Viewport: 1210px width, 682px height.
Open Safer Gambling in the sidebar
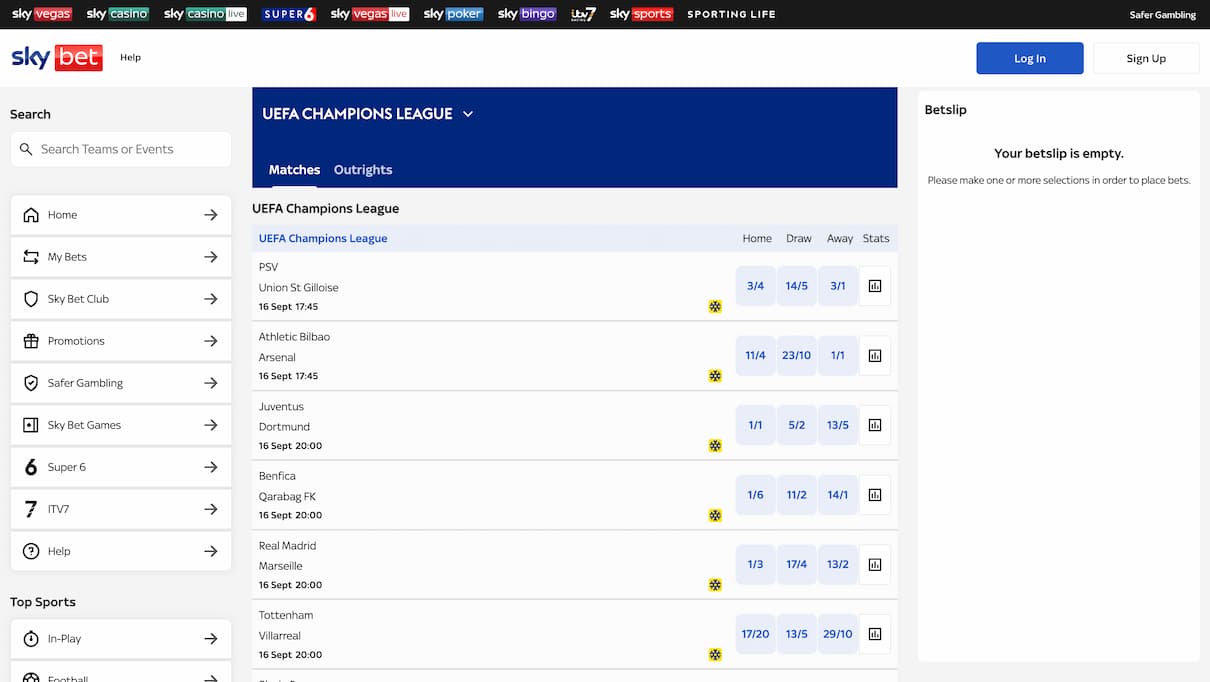(x=121, y=383)
